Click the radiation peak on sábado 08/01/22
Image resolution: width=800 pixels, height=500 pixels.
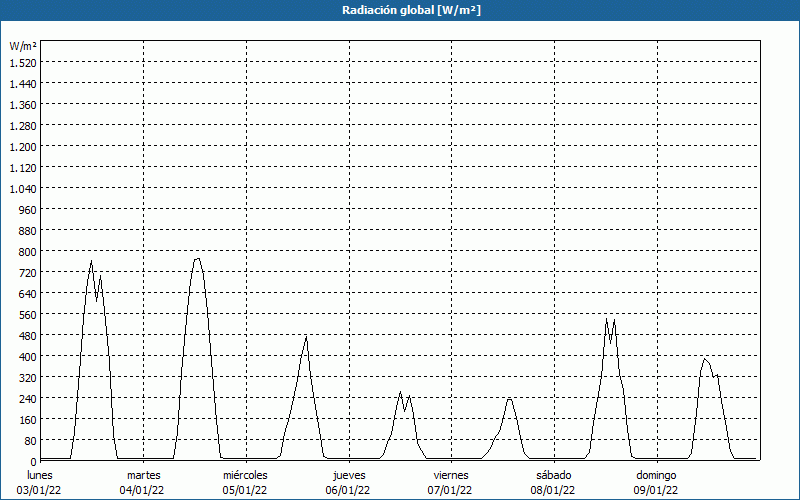(x=607, y=319)
